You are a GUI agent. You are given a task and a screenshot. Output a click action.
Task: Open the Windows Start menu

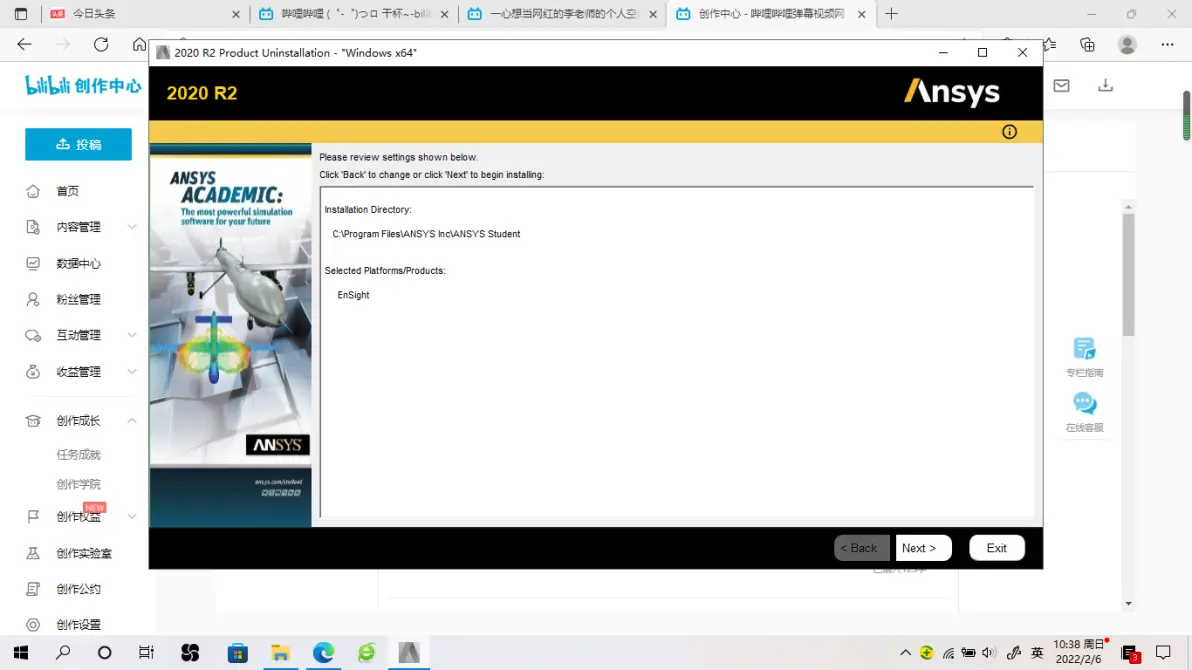[x=21, y=653]
